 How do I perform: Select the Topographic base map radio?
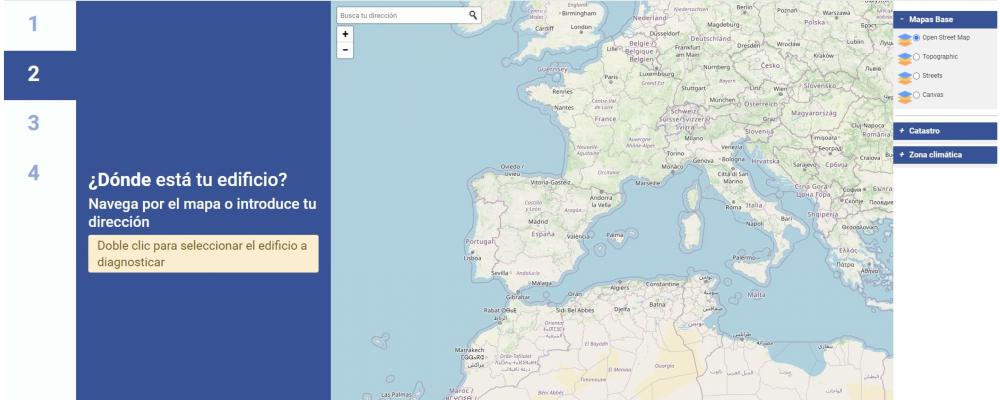point(916,57)
